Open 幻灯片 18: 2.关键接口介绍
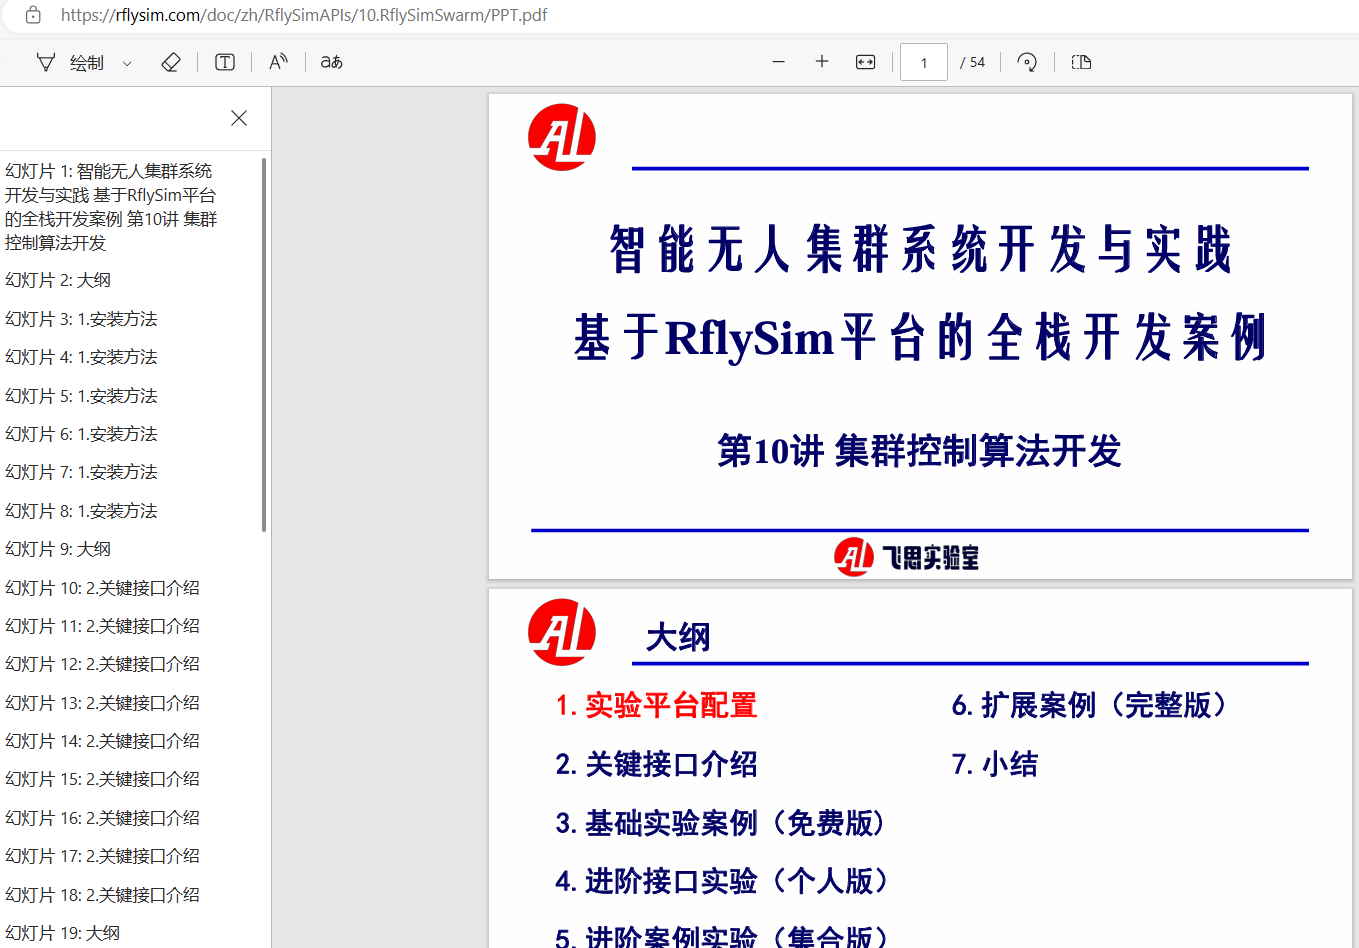1359x948 pixels. [102, 895]
